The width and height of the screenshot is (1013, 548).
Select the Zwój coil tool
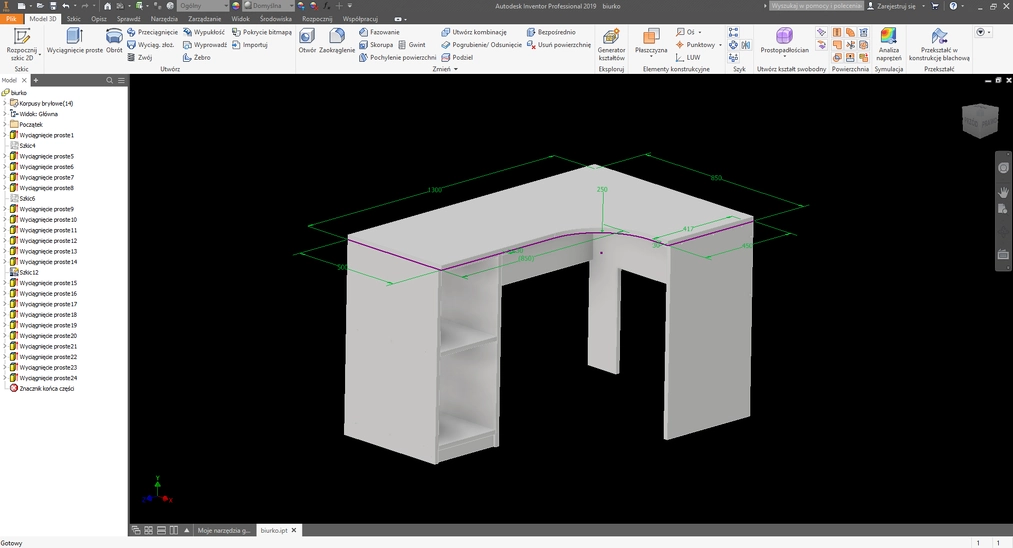point(140,58)
